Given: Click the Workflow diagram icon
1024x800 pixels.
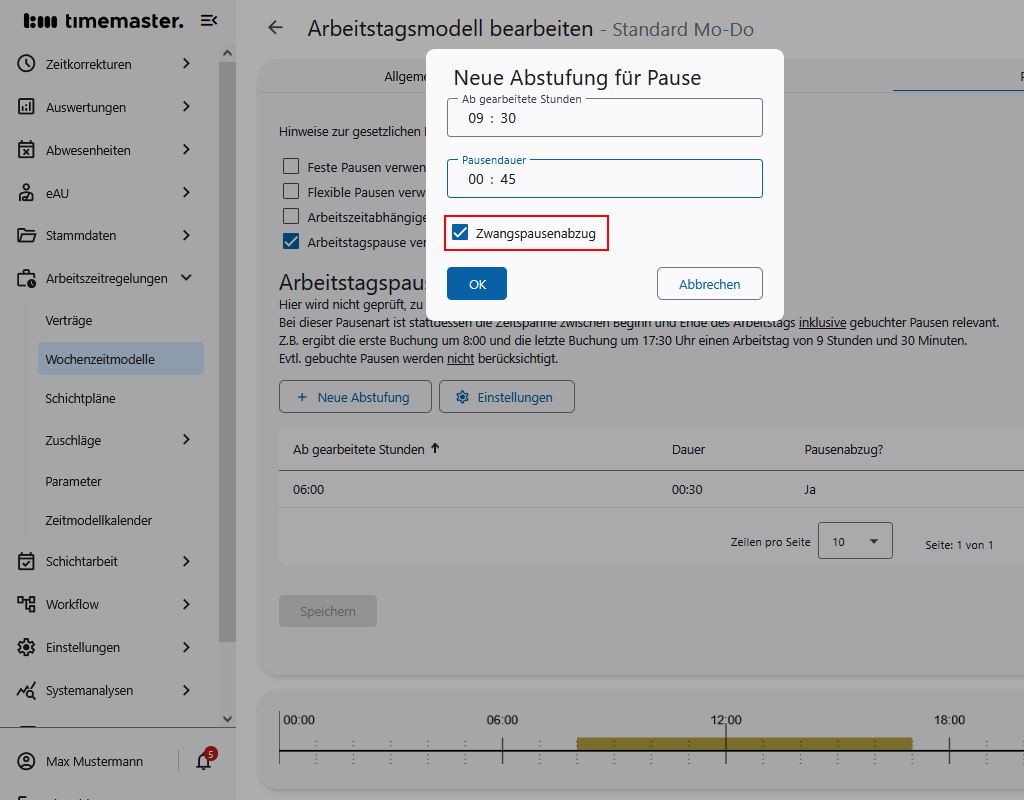Looking at the screenshot, I should [26, 604].
